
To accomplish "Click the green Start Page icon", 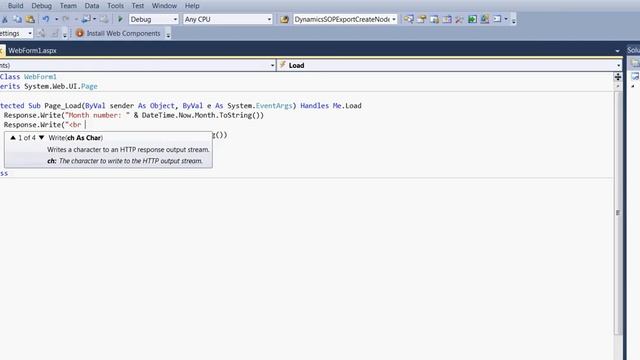I will pos(472,19).
